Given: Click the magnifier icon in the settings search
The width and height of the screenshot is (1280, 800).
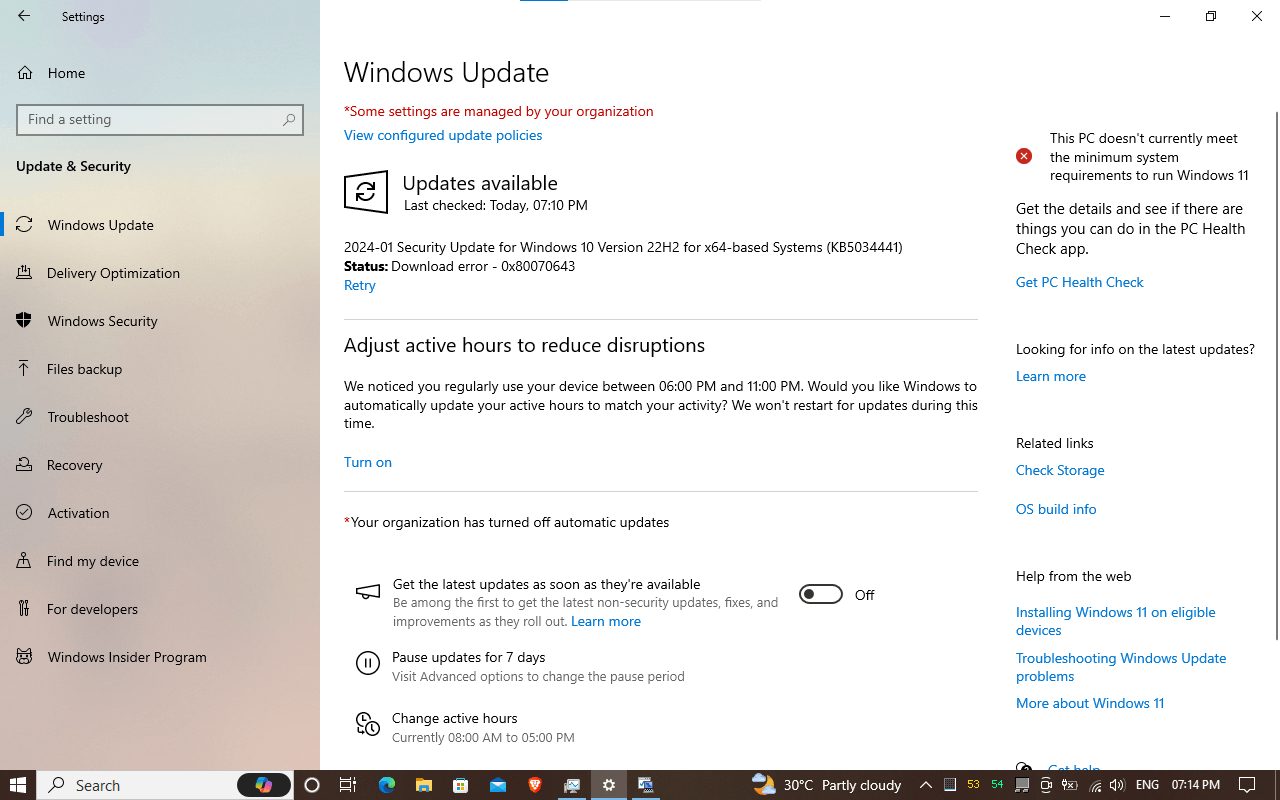Looking at the screenshot, I should coord(289,119).
